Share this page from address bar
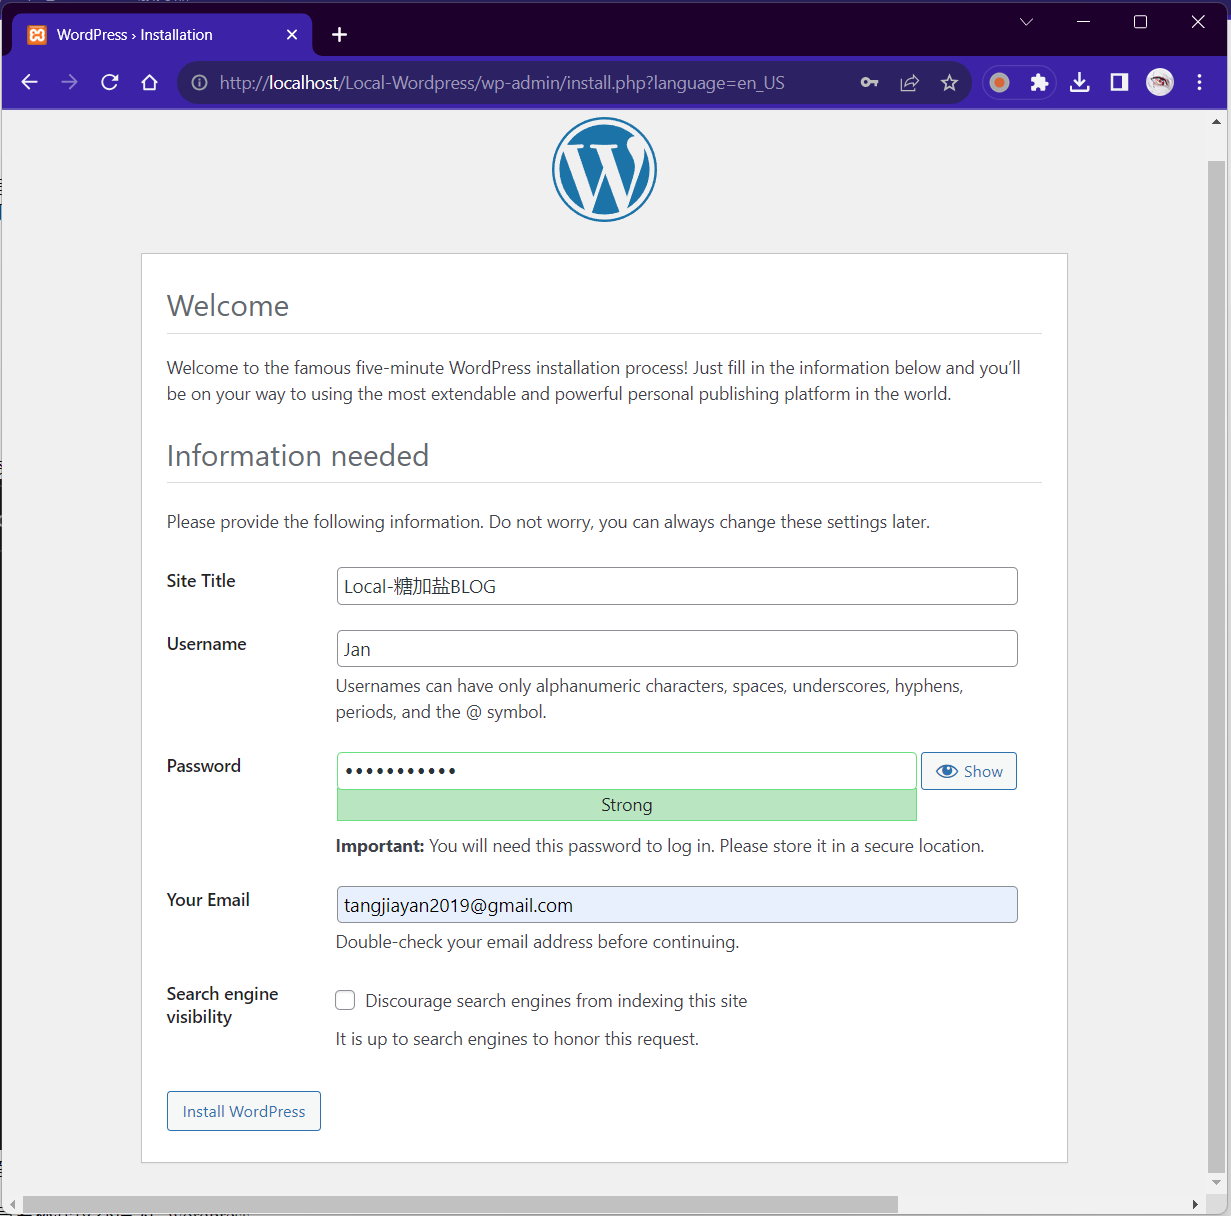Screen dimensions: 1231x1216 [910, 83]
